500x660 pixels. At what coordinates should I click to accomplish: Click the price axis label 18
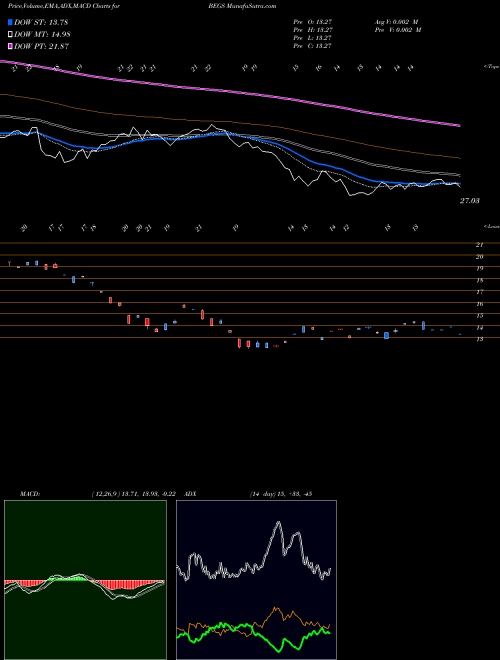coord(479,280)
